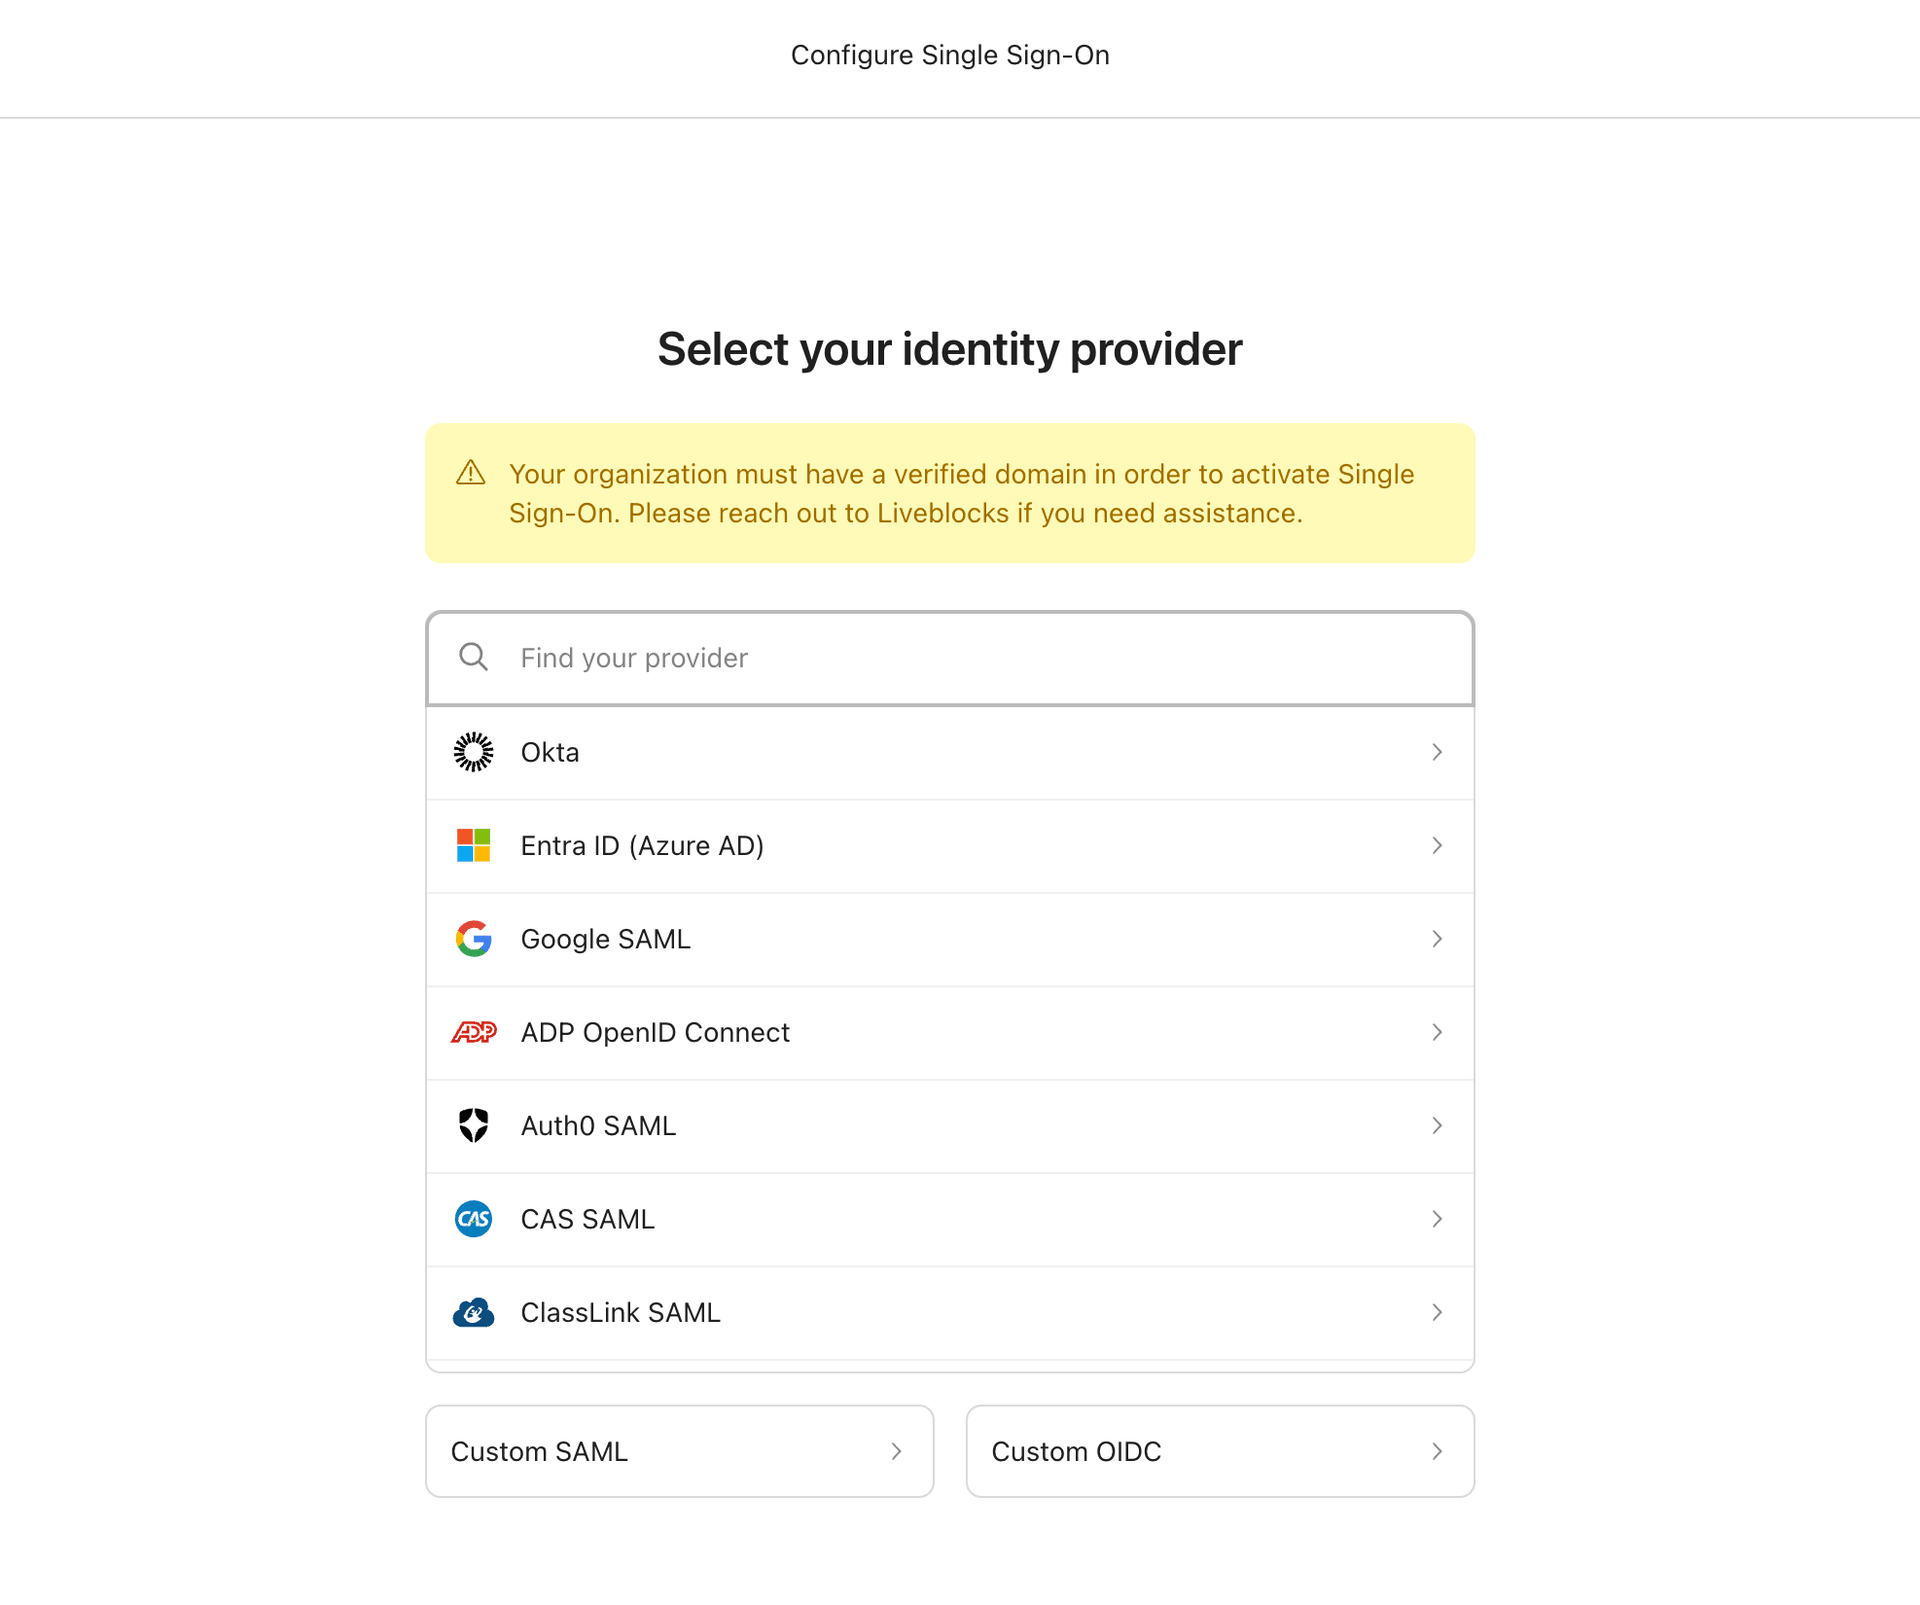The height and width of the screenshot is (1605, 1920).
Task: Select the ClassLink SAML provider
Action: [x=950, y=1312]
